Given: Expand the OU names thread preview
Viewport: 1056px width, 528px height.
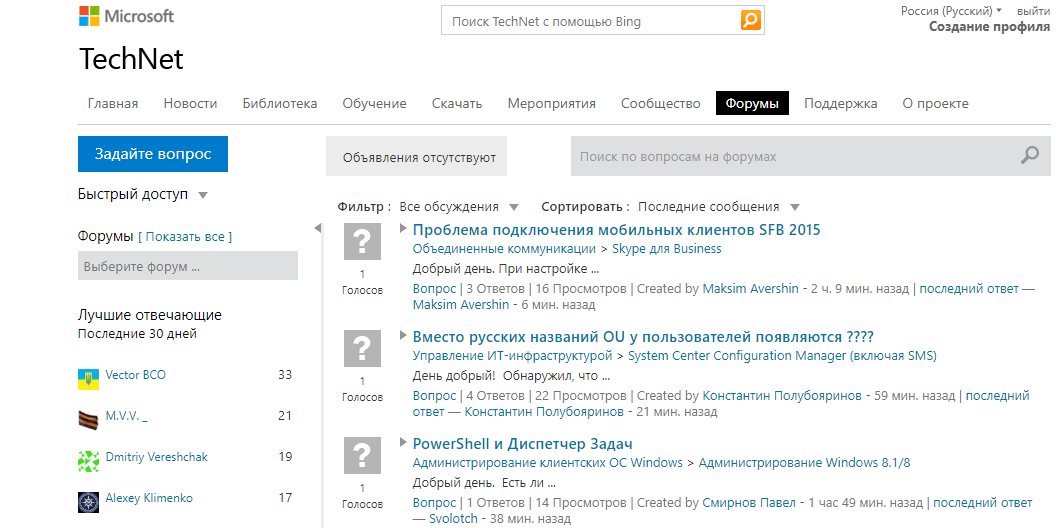Looking at the screenshot, I should pos(403,335).
